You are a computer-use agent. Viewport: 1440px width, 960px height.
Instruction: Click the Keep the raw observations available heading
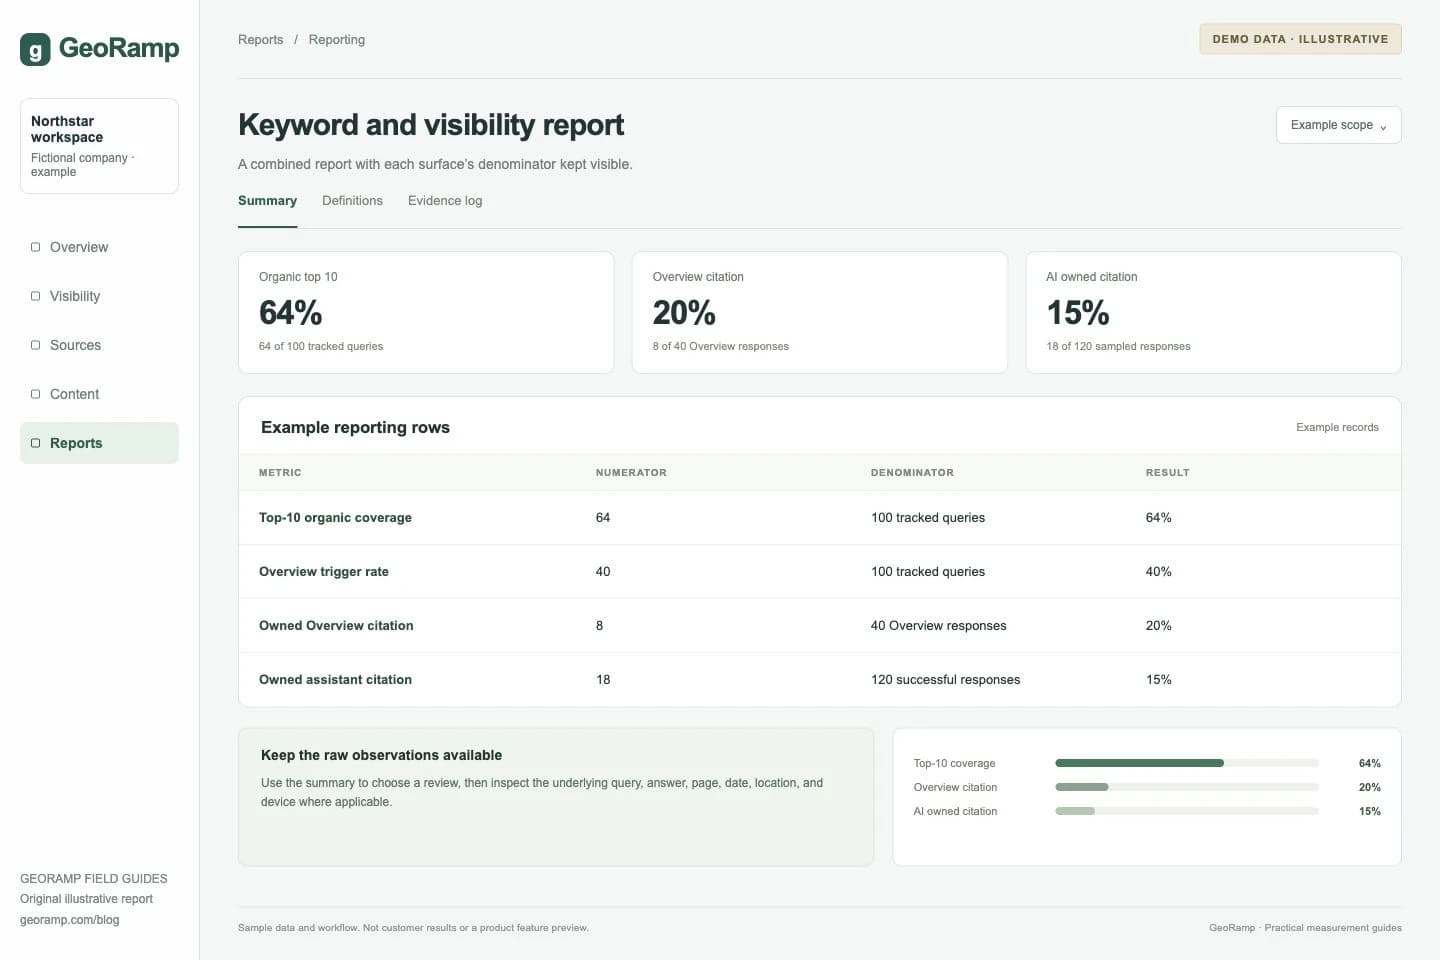381,755
